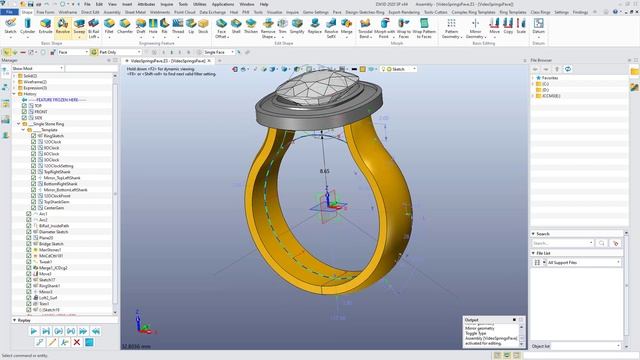Toggle checkbox for RingShank1 feature
This screenshot has height=360, width=640.
pos(29,286)
